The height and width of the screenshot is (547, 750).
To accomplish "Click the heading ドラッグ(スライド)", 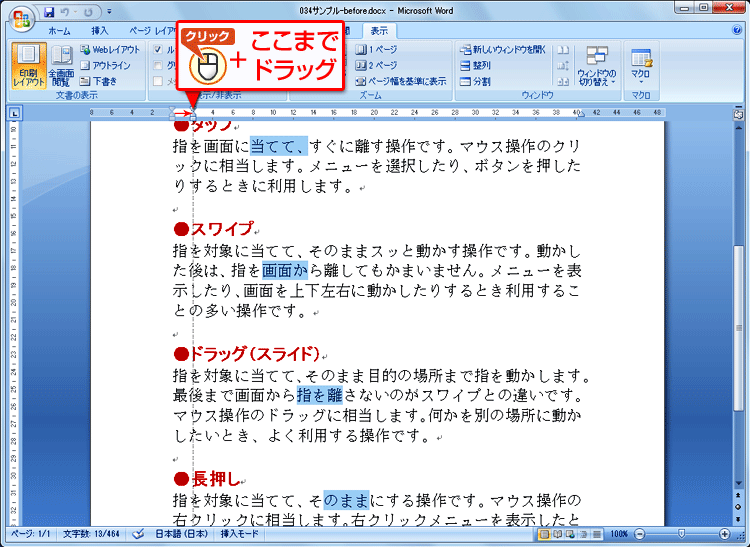I will [x=246, y=354].
